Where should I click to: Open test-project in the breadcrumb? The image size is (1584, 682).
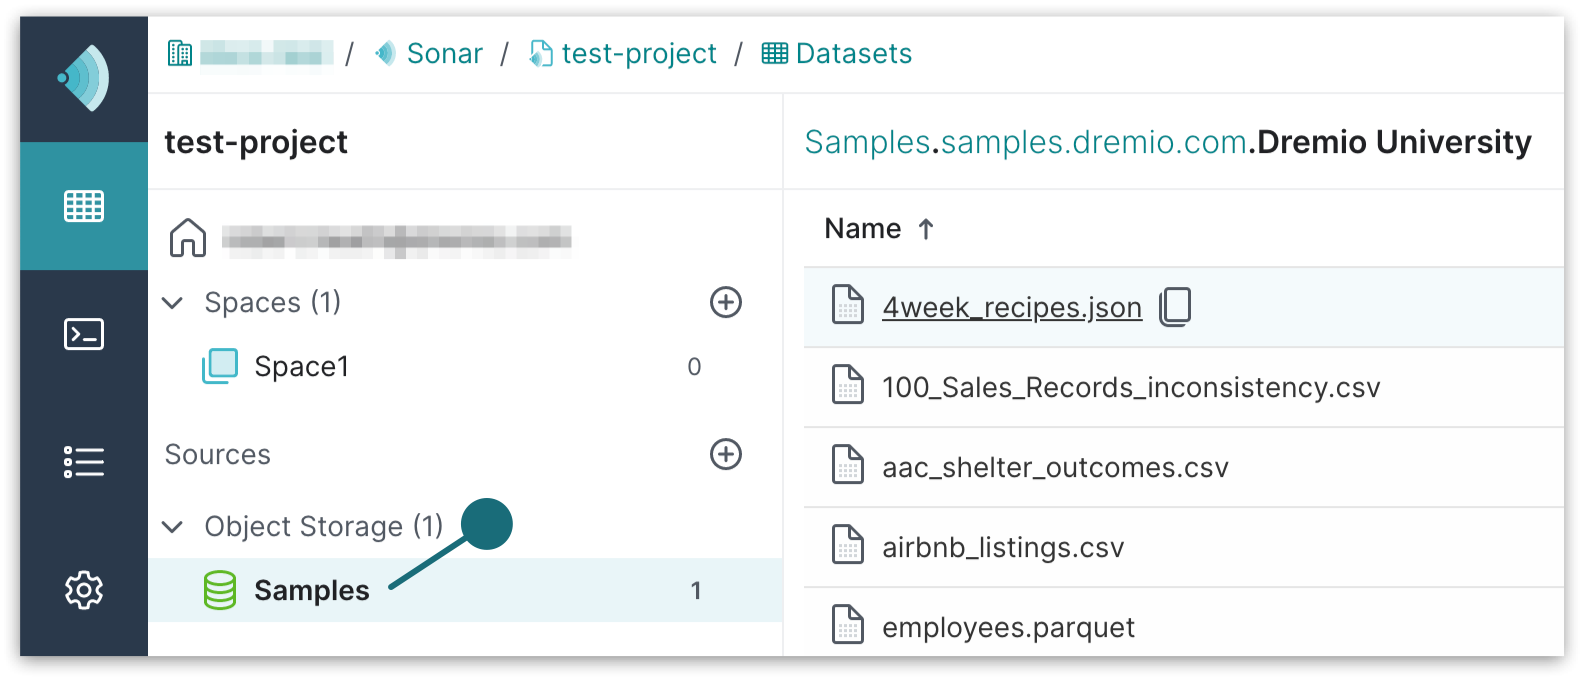(x=638, y=53)
